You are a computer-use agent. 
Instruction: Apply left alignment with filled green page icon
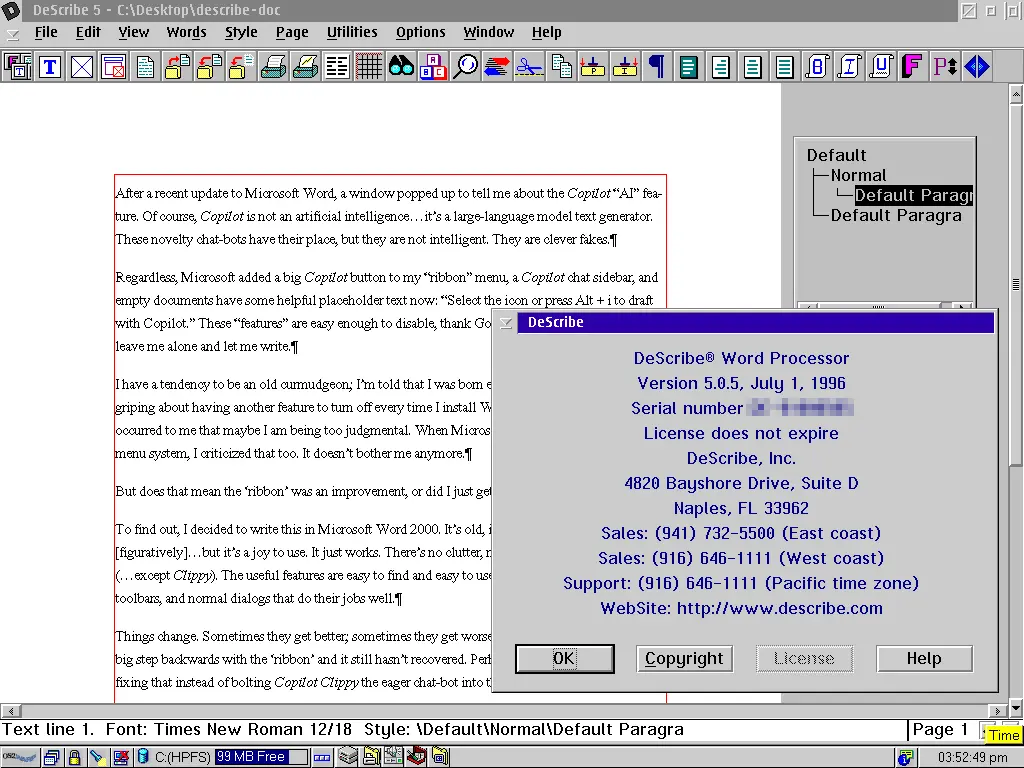click(690, 67)
